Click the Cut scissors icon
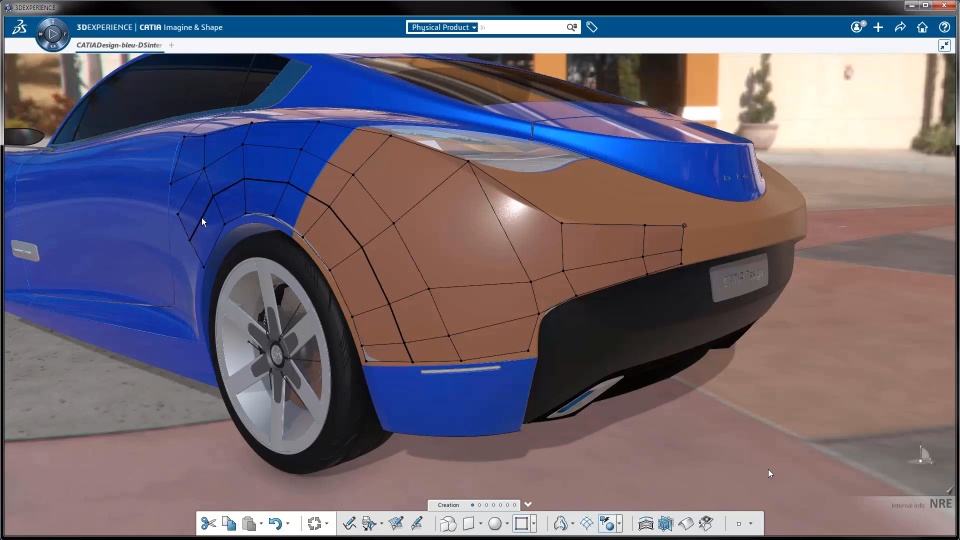 point(208,523)
